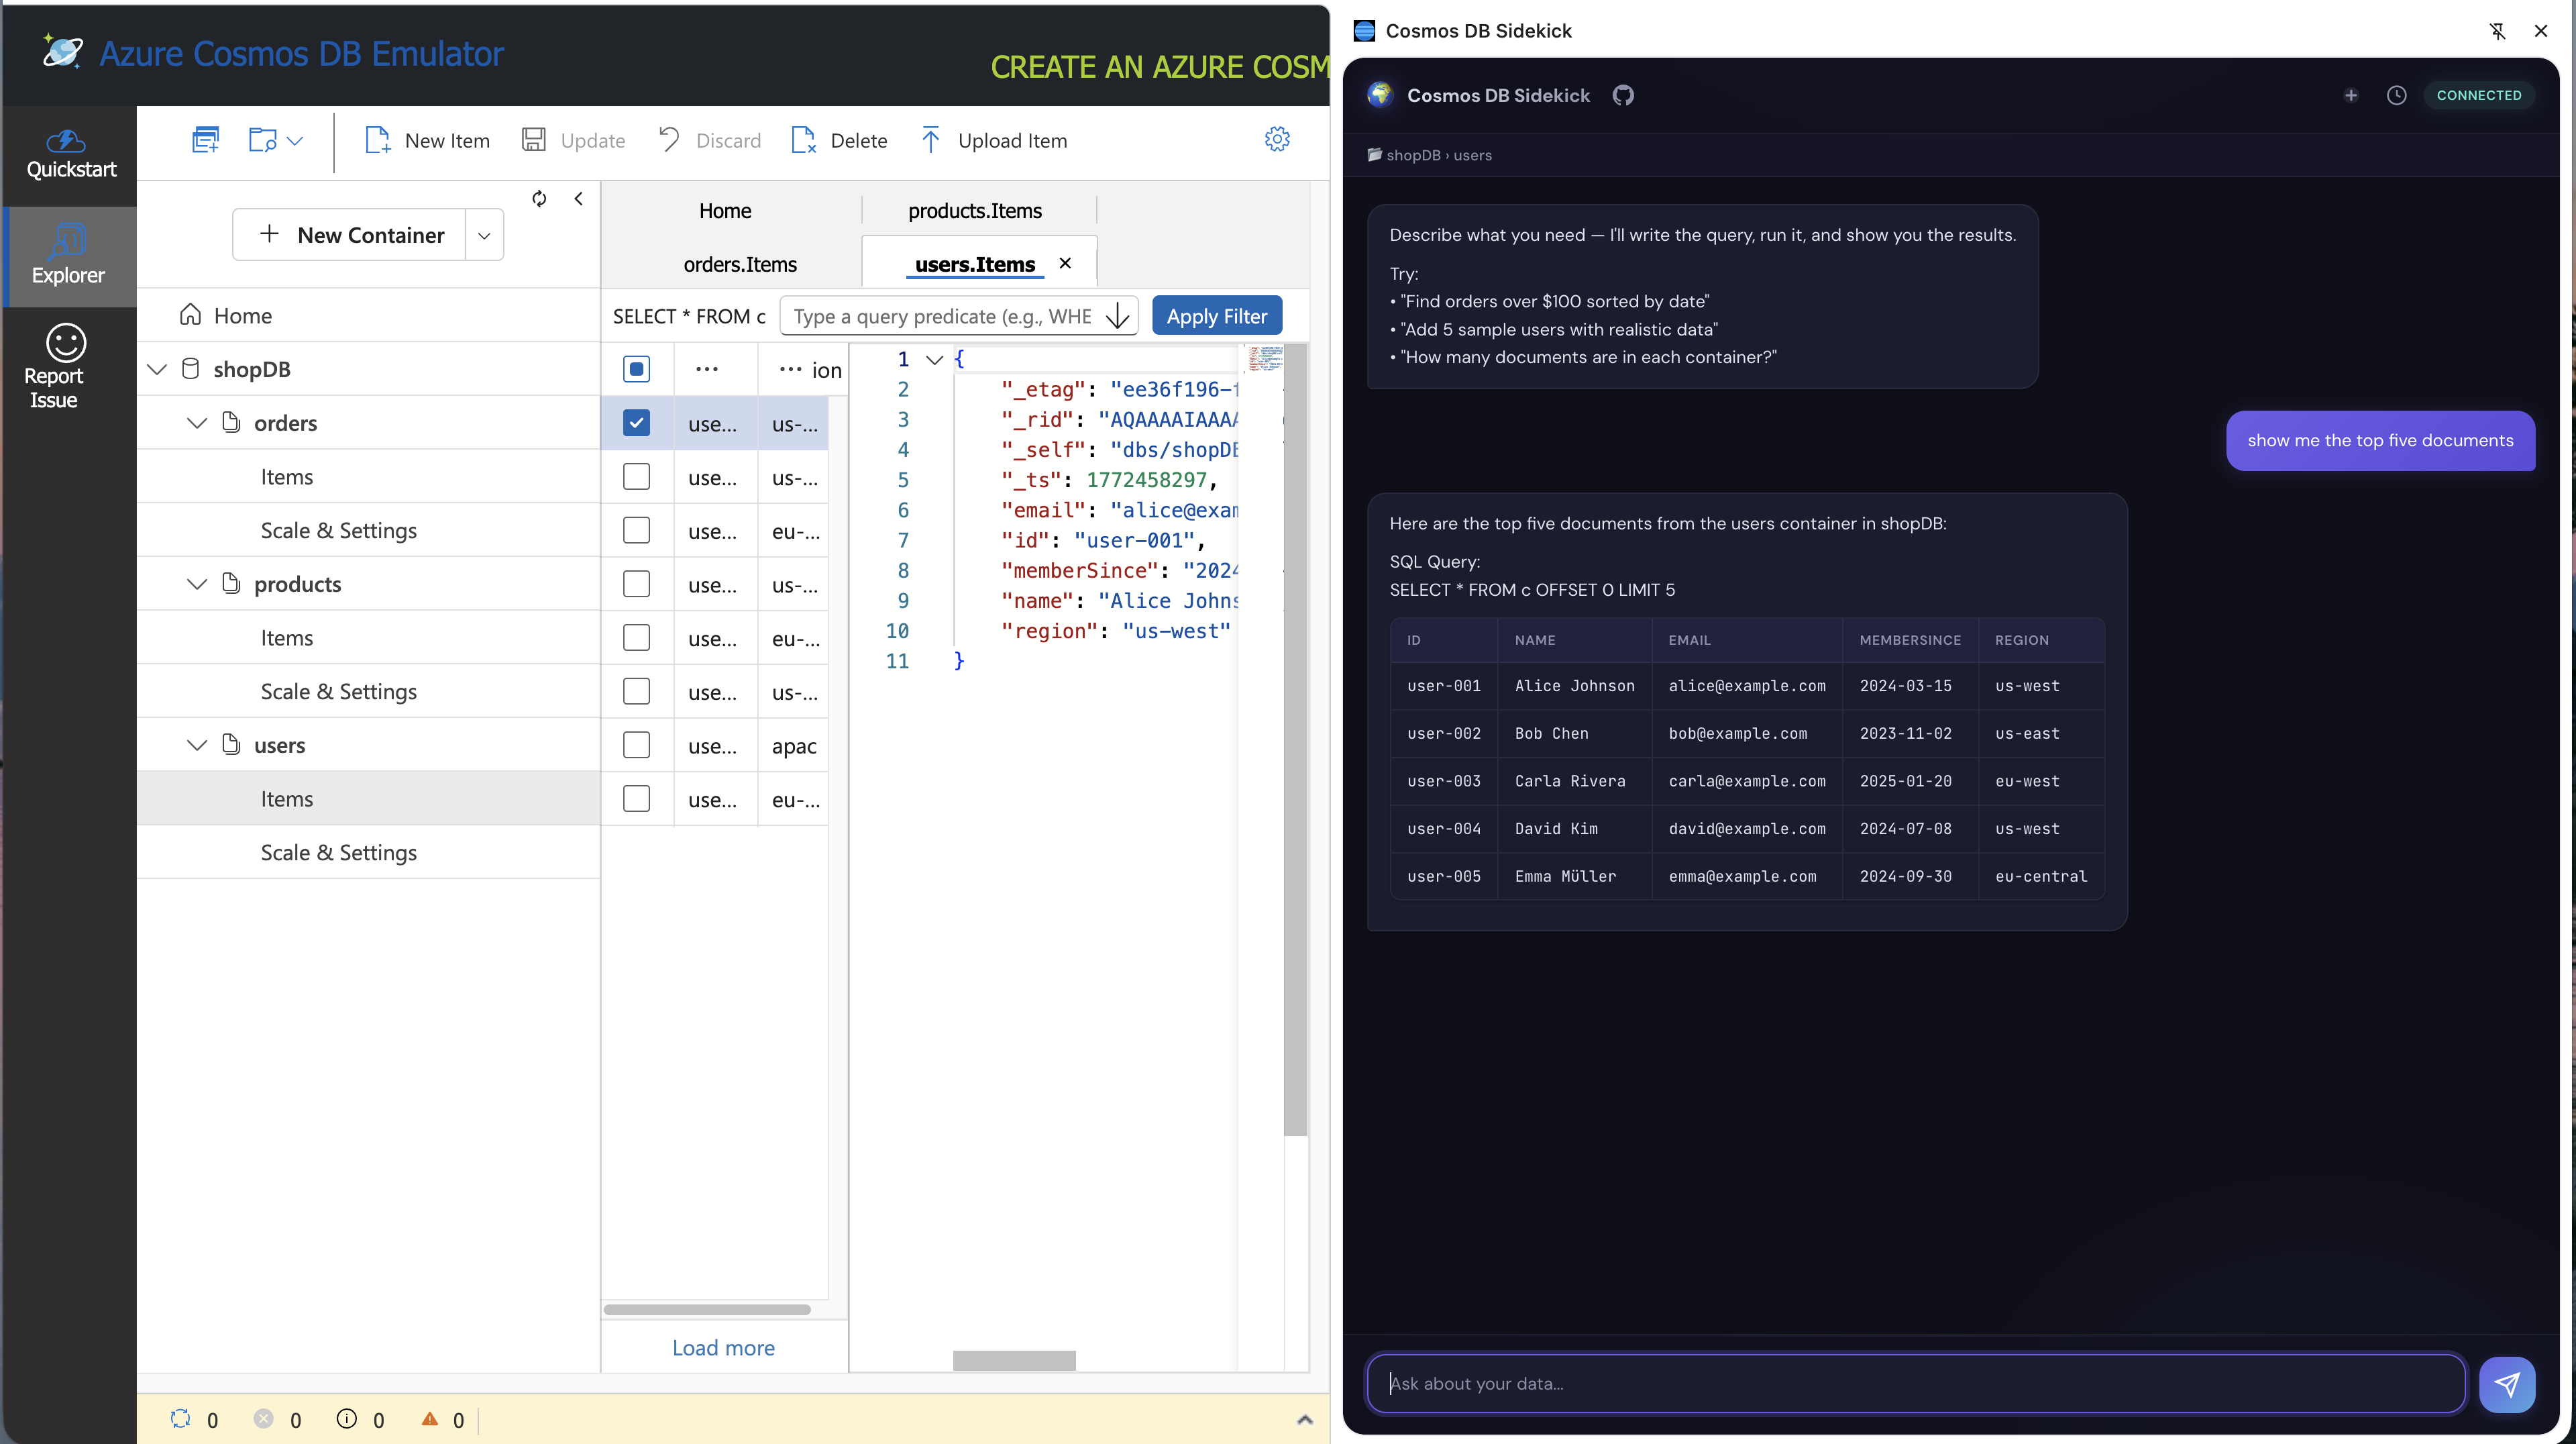Open the data explorer settings gear
This screenshot has height=1444, width=2576.
[1277, 139]
